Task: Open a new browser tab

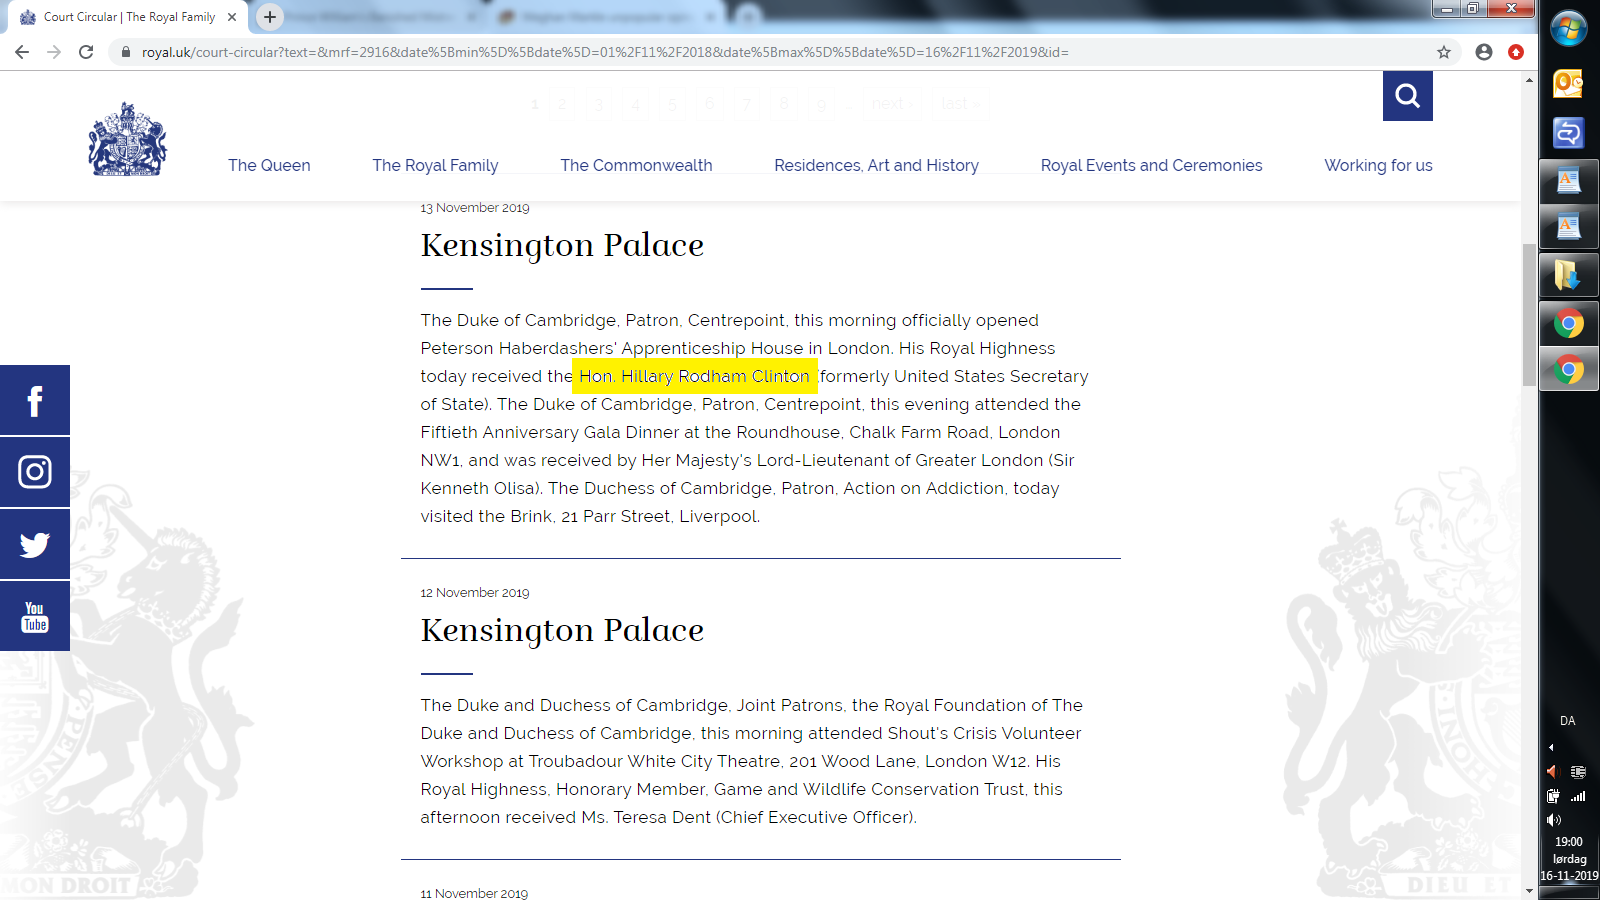Action: [270, 17]
